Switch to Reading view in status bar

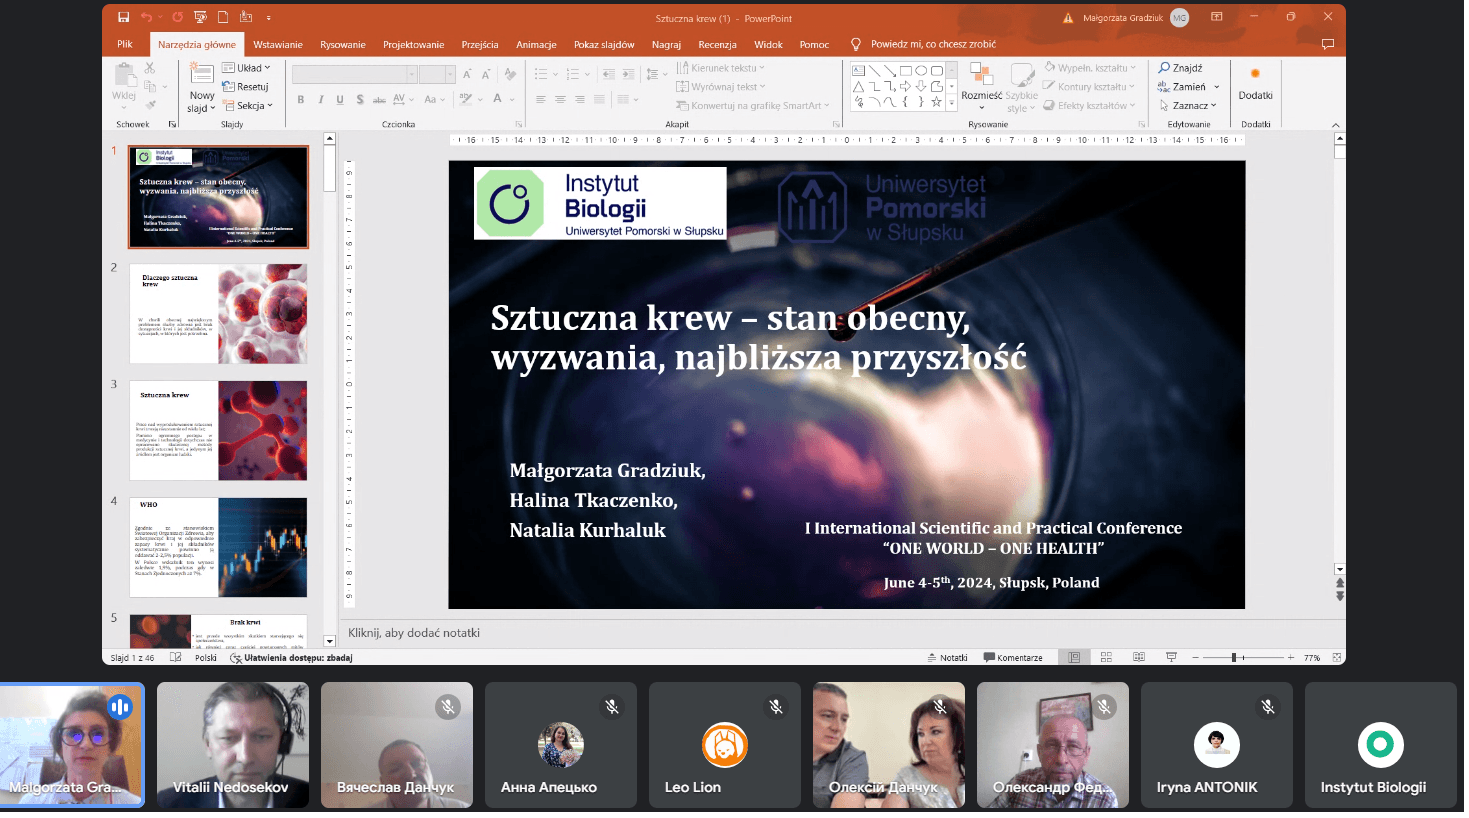pyautogui.click(x=1139, y=658)
